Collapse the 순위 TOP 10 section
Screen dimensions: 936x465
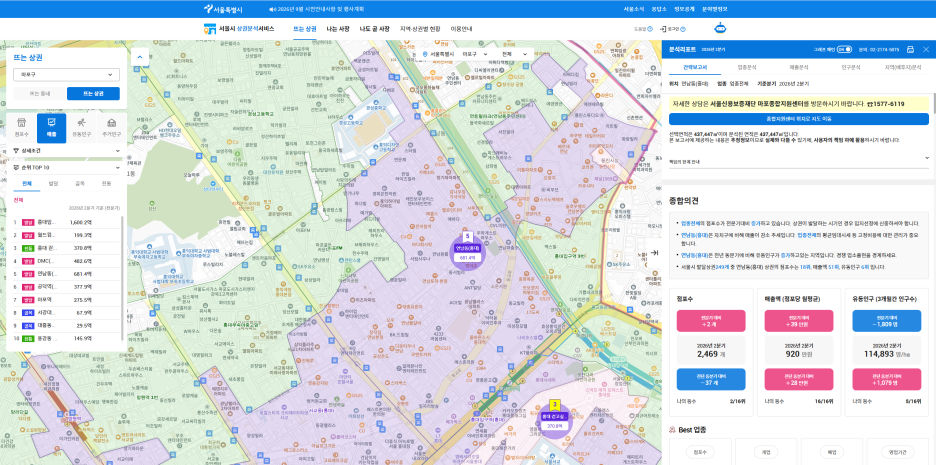coord(66,168)
